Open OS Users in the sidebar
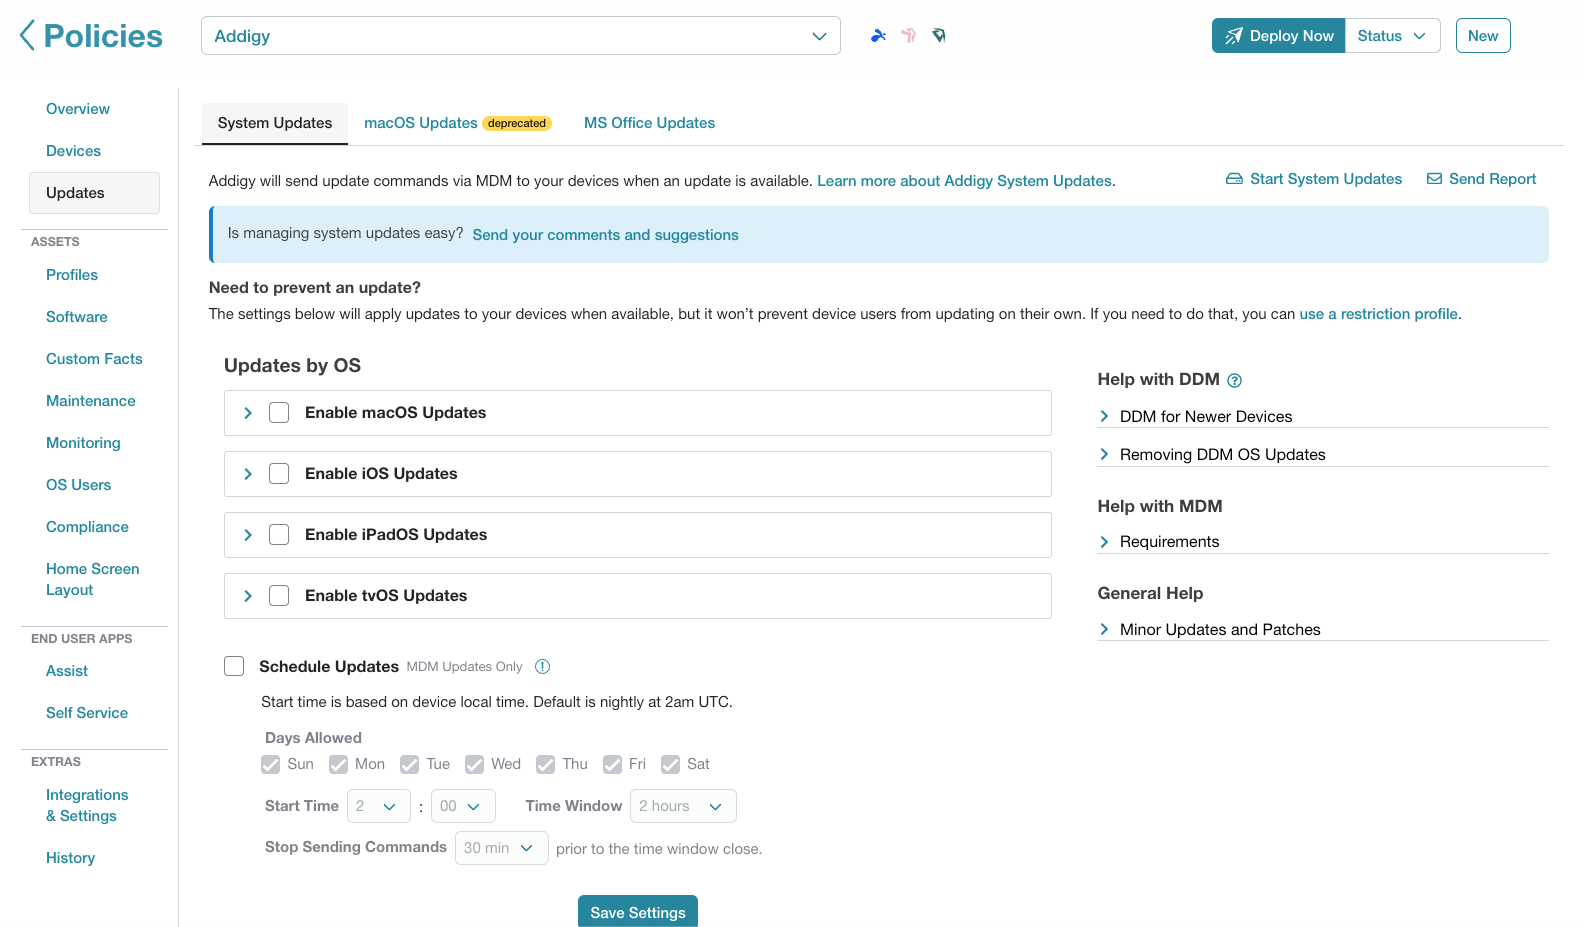This screenshot has height=927, width=1584. 78,485
